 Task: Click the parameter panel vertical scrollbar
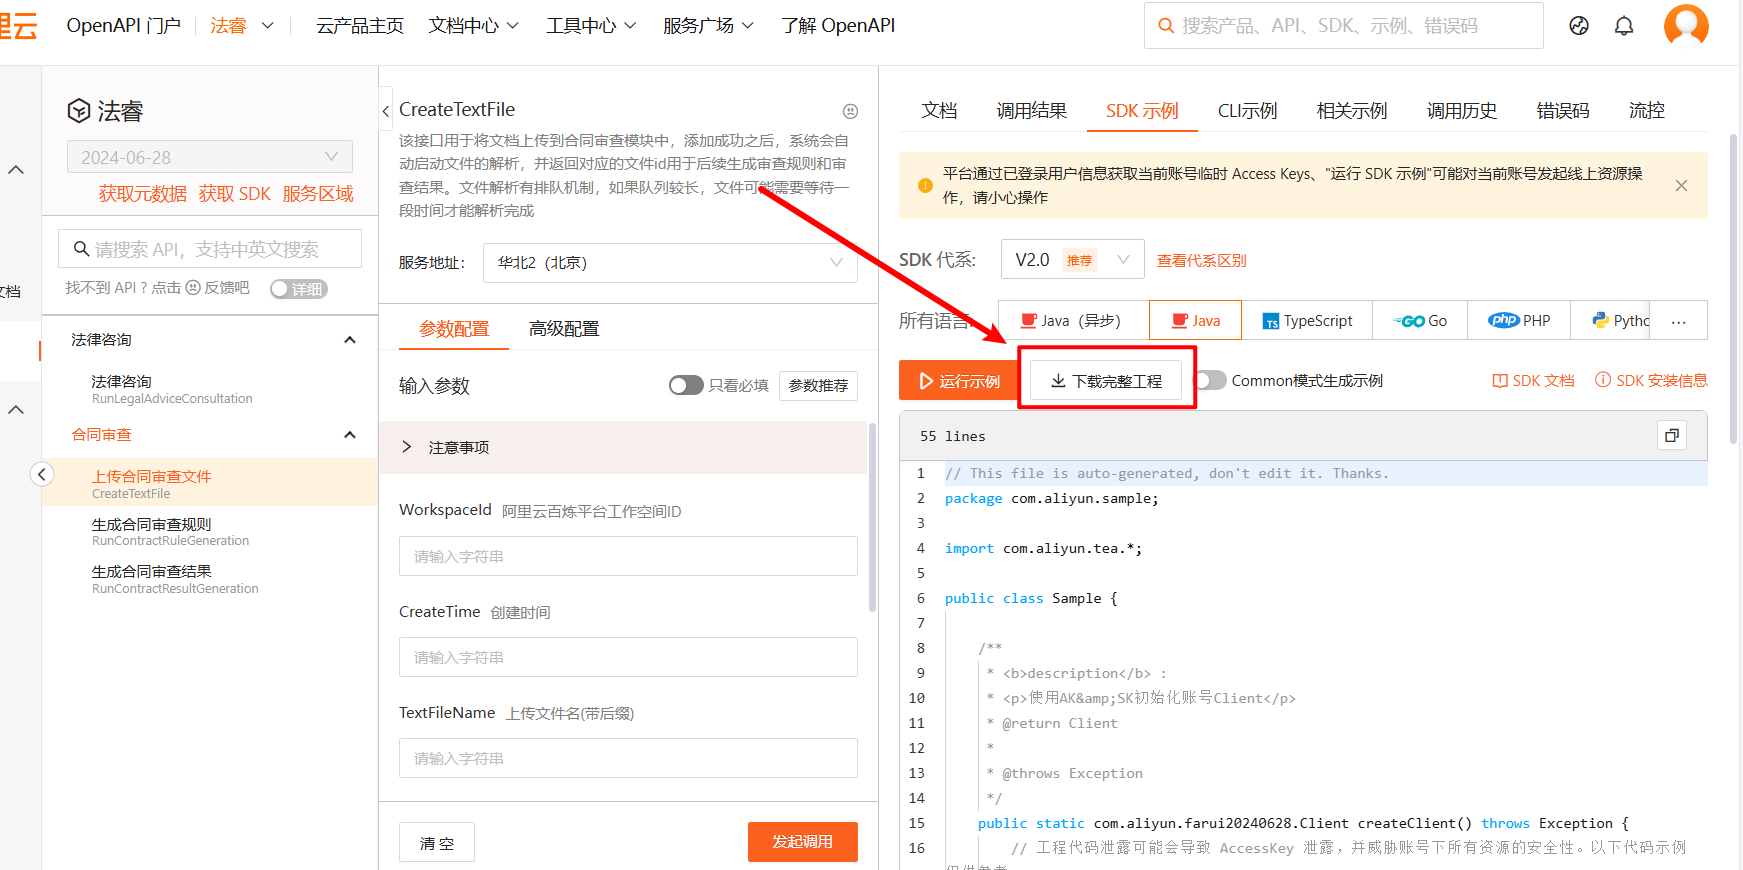(872, 516)
